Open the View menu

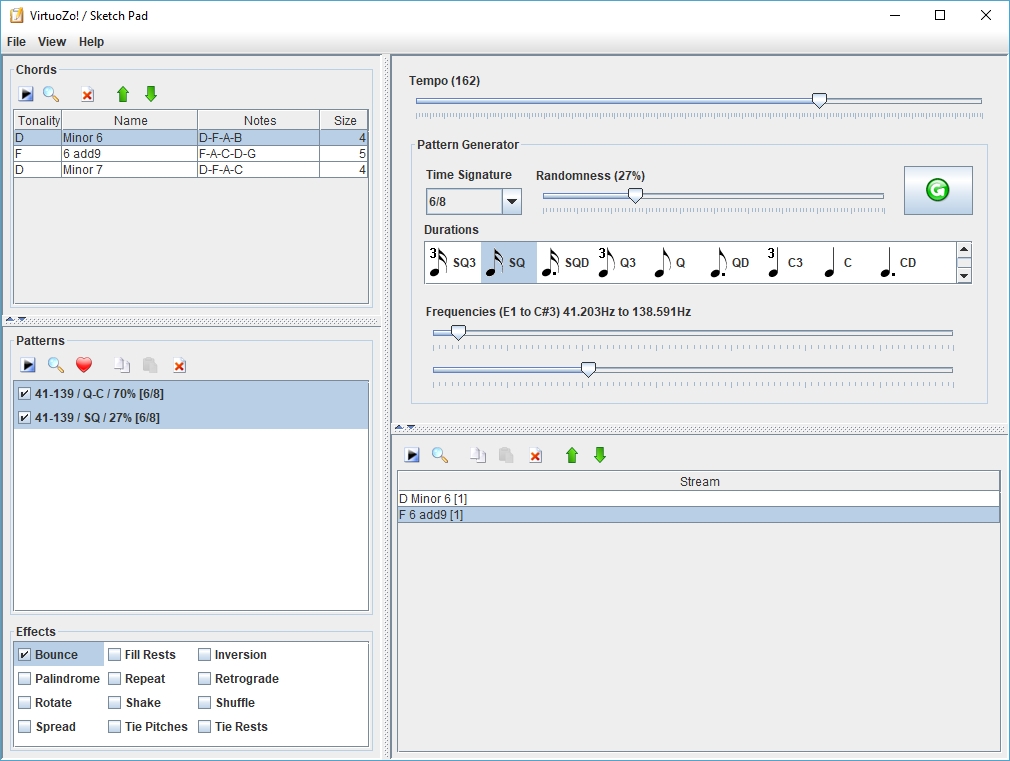point(52,42)
